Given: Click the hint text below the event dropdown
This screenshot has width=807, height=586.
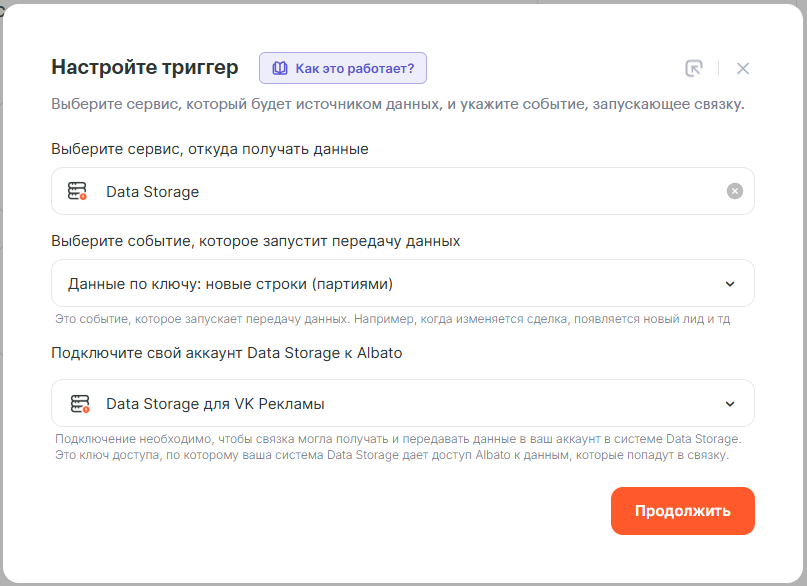Looking at the screenshot, I should [x=392, y=319].
